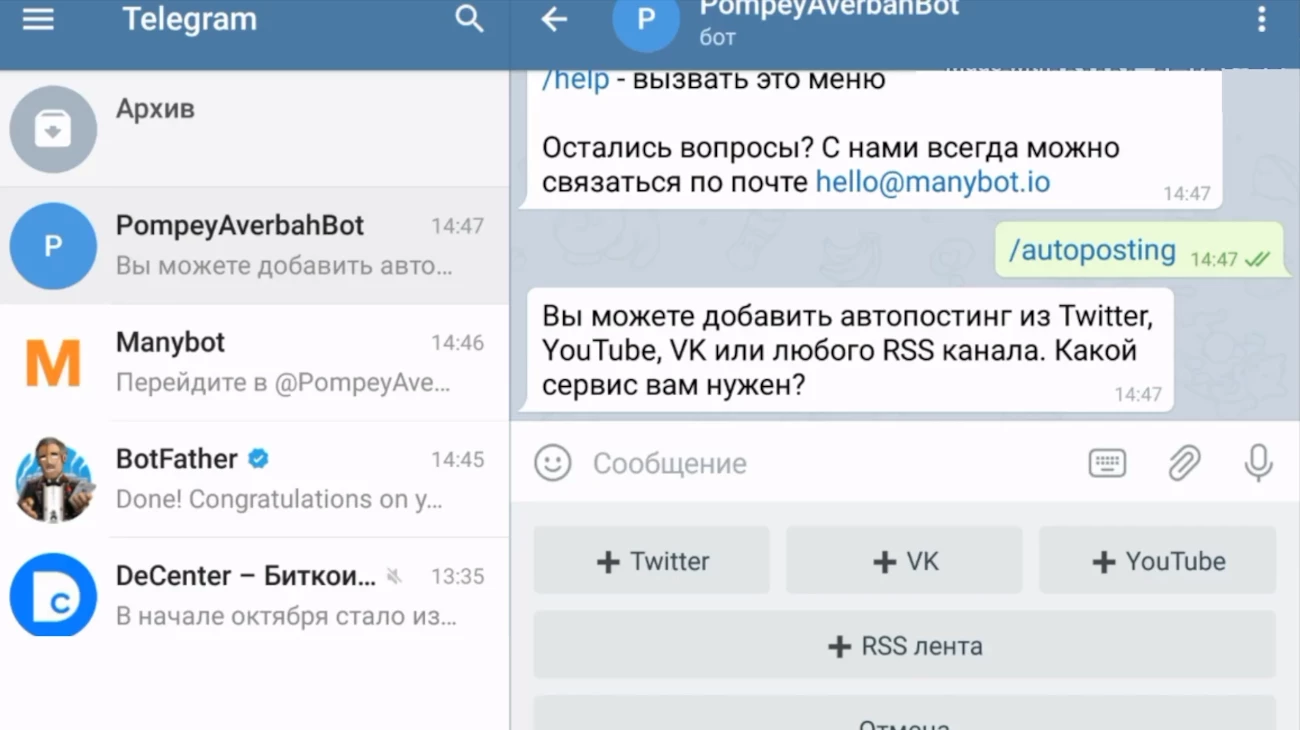Viewport: 1300px width, 730px height.
Task: Click the 'бот' subtitle in chat header
Action: click(717, 37)
